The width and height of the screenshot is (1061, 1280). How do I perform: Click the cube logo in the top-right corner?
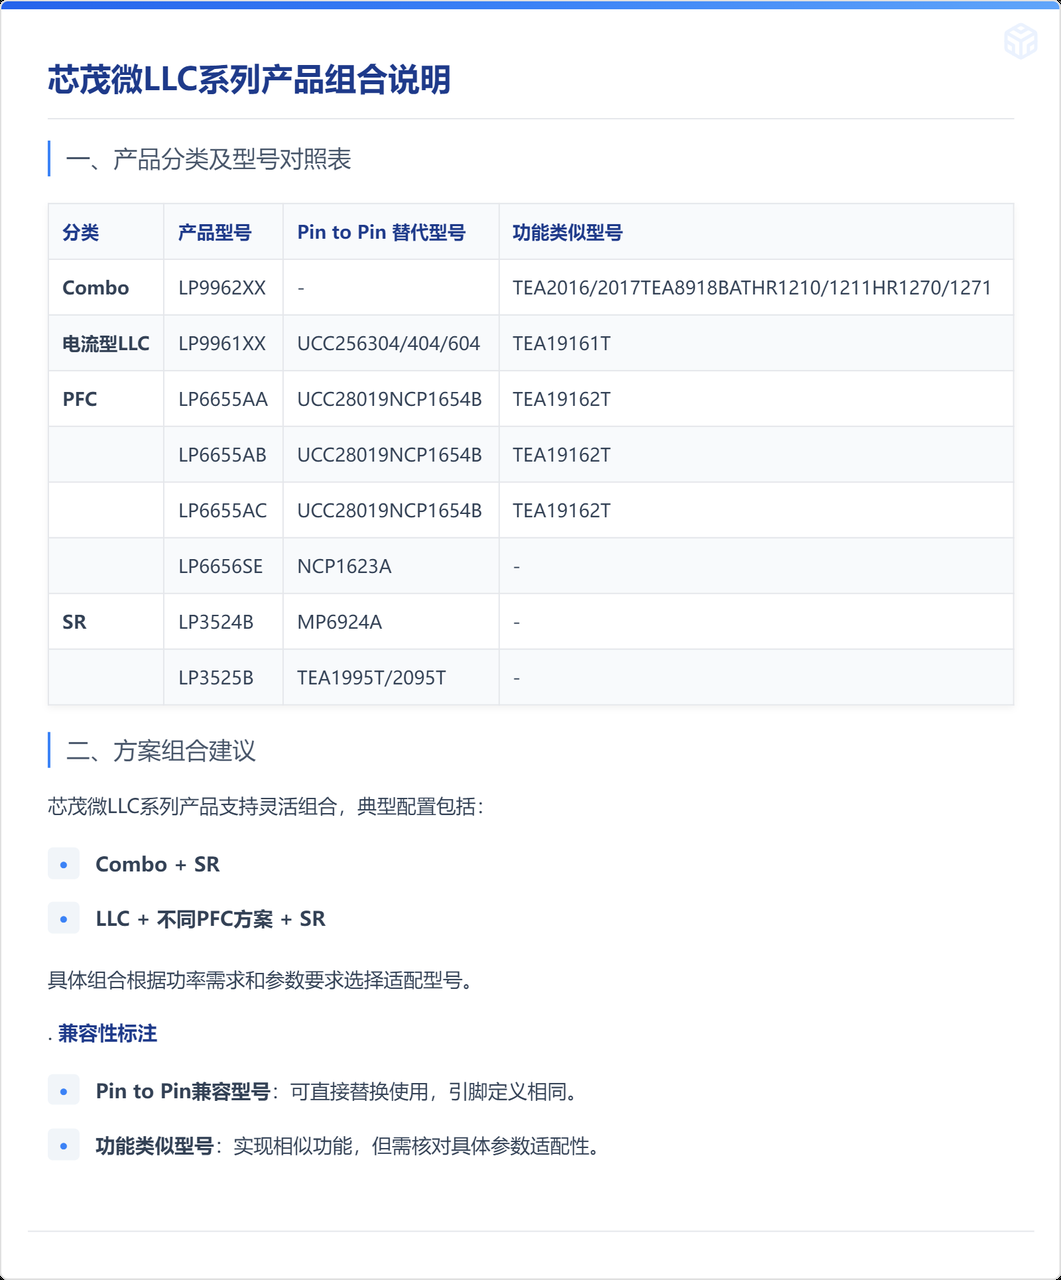[x=1022, y=42]
